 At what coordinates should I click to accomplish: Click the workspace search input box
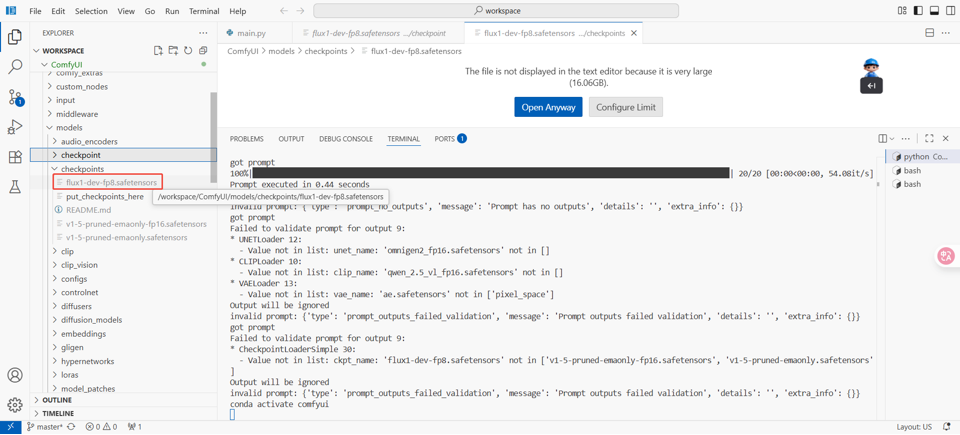point(496,11)
